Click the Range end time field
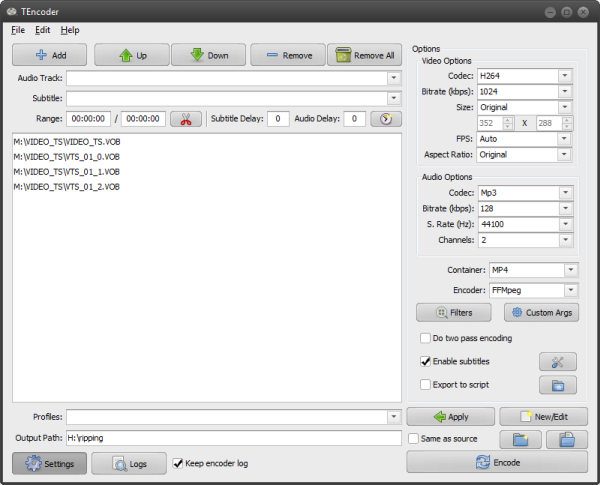 pyautogui.click(x=143, y=119)
